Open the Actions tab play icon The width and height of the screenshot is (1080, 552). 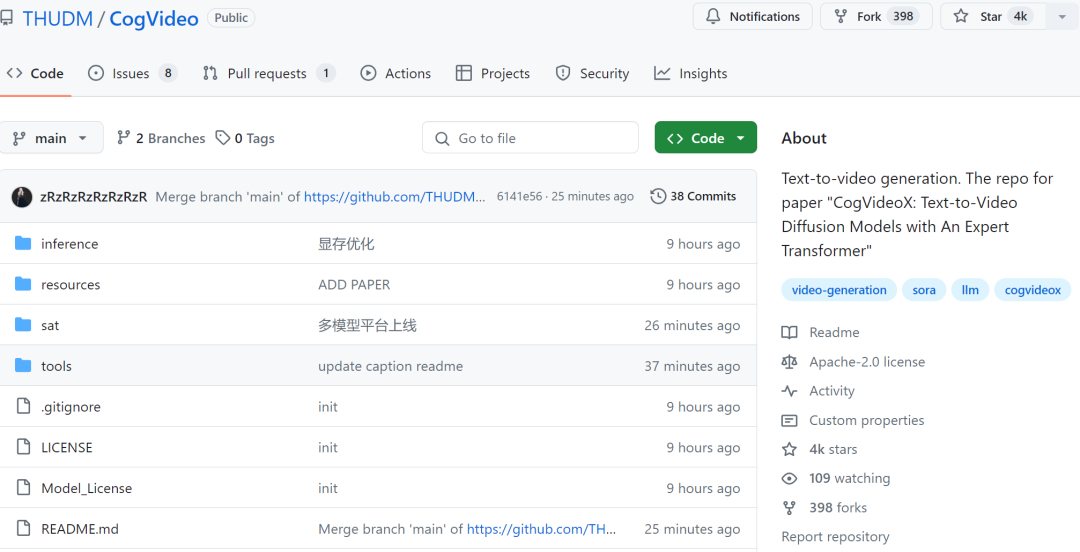click(x=368, y=73)
